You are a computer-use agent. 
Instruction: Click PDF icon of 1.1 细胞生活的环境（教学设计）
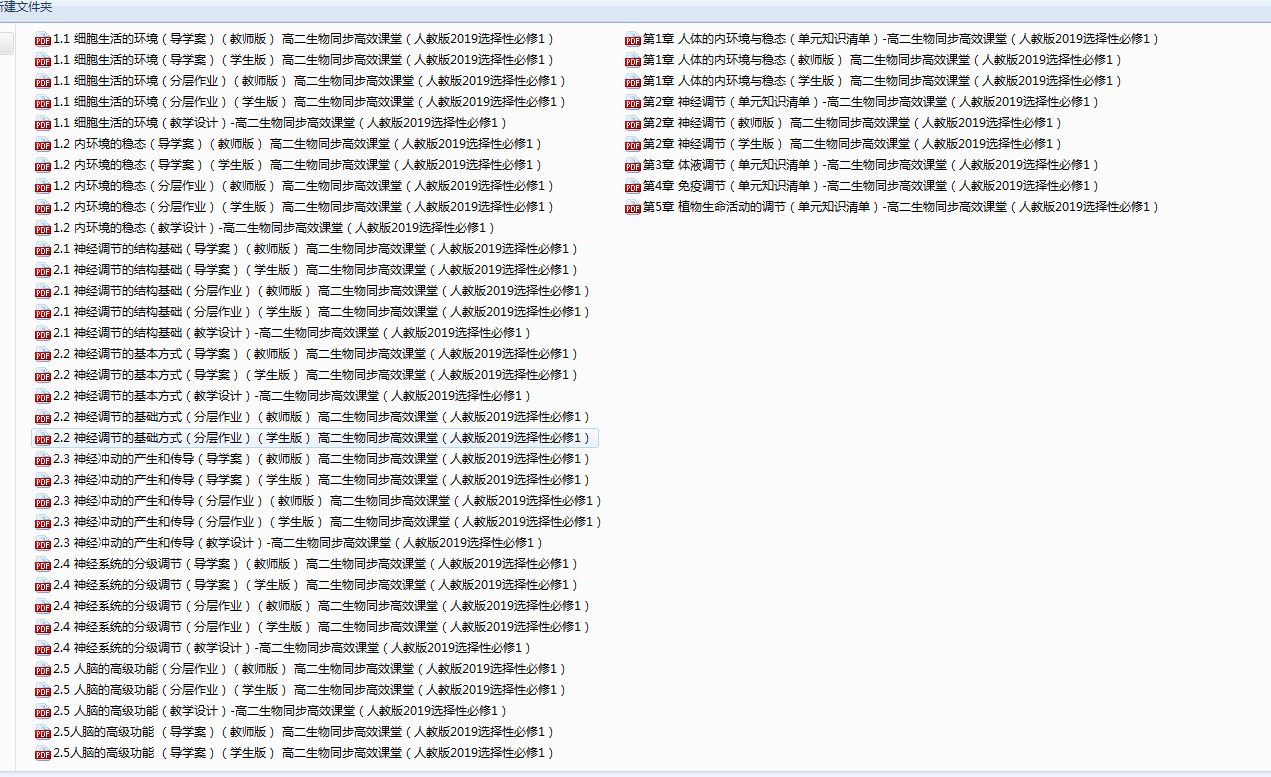[x=42, y=123]
